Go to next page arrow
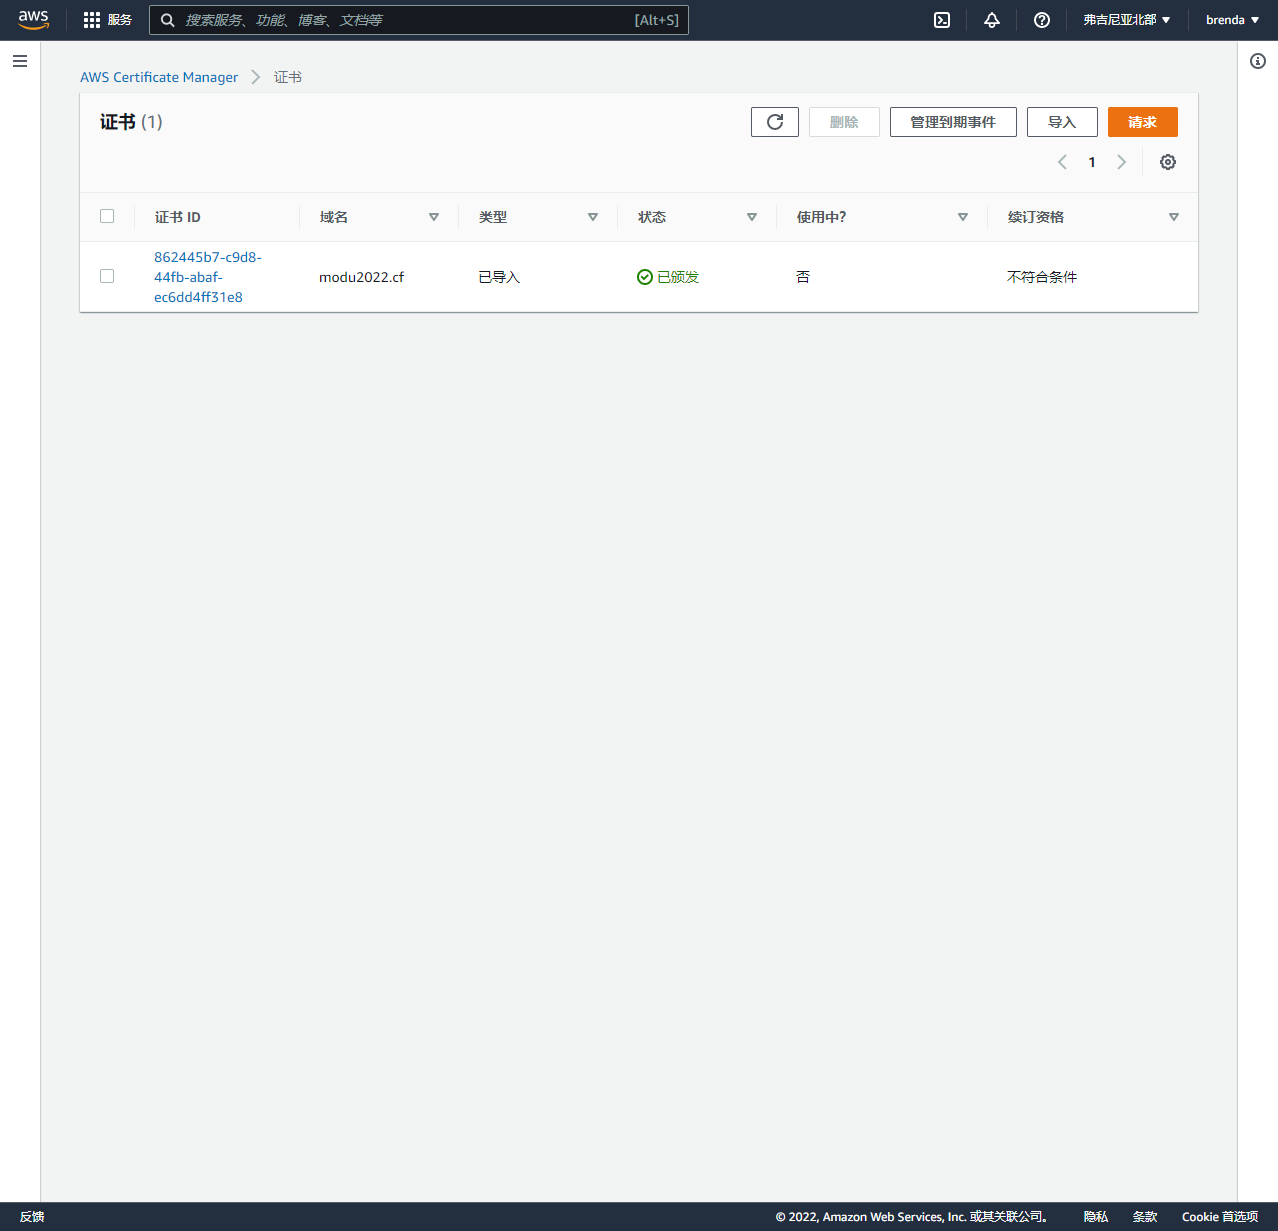 pos(1122,162)
